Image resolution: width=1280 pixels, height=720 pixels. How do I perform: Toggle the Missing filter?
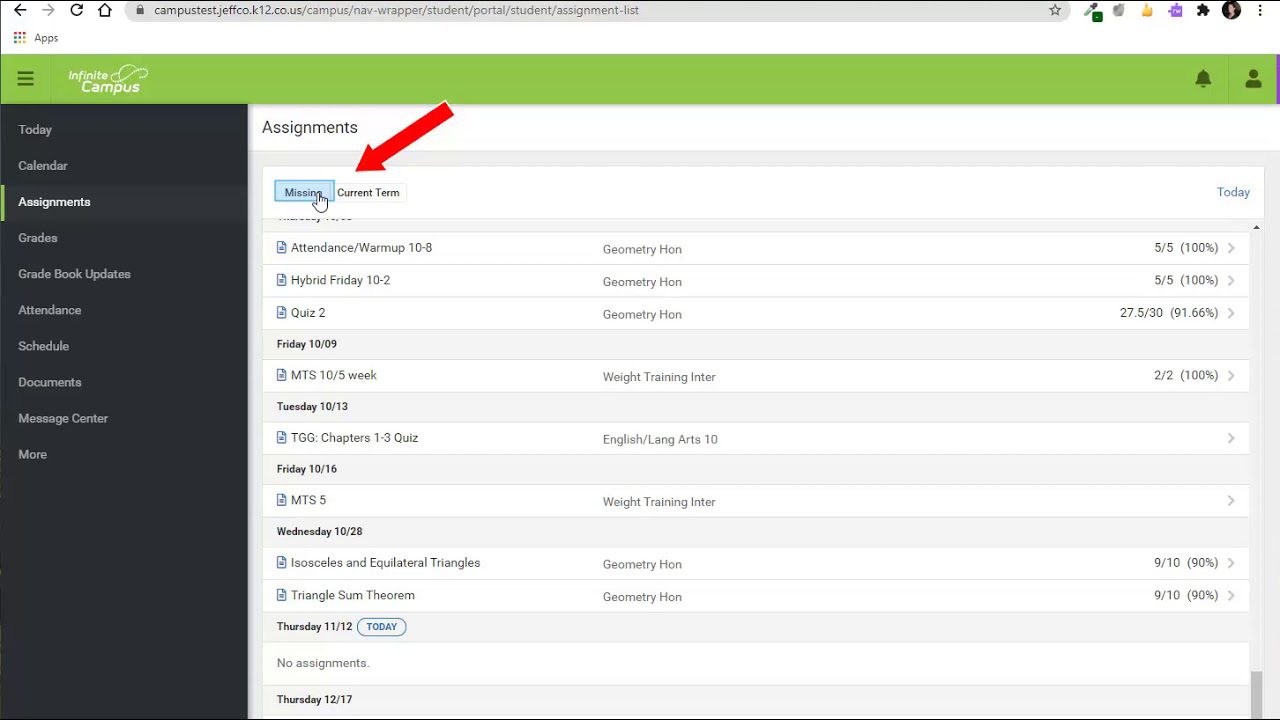304,192
